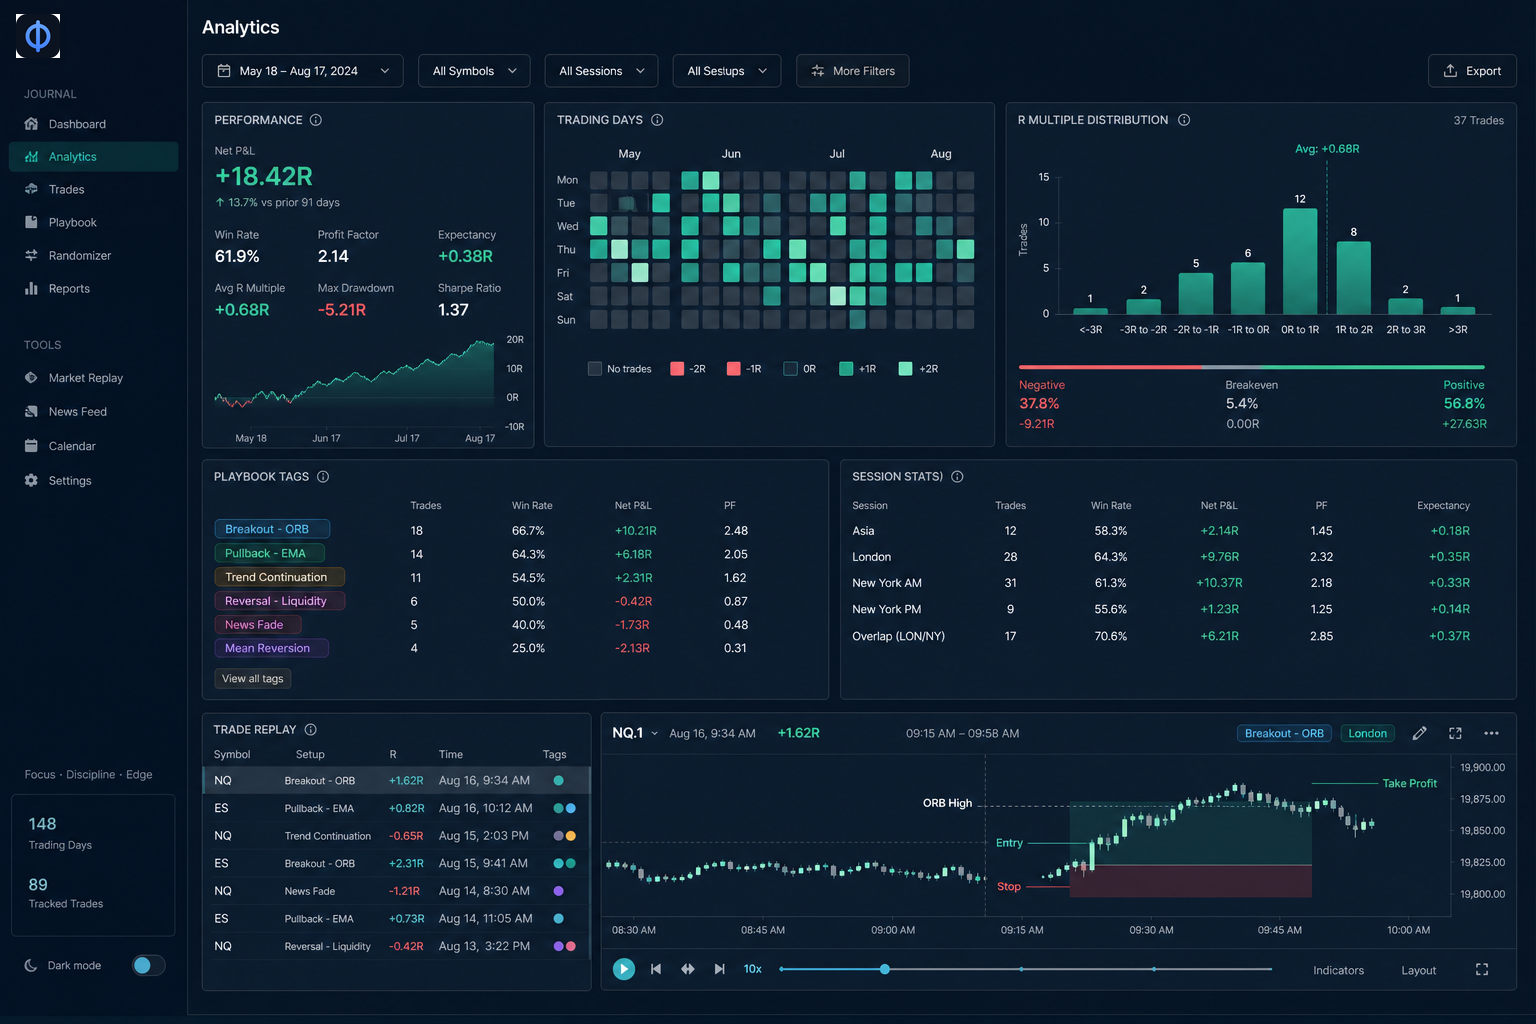Show info for Trading Days panel
Viewport: 1536px width, 1024px height.
[x=657, y=120]
